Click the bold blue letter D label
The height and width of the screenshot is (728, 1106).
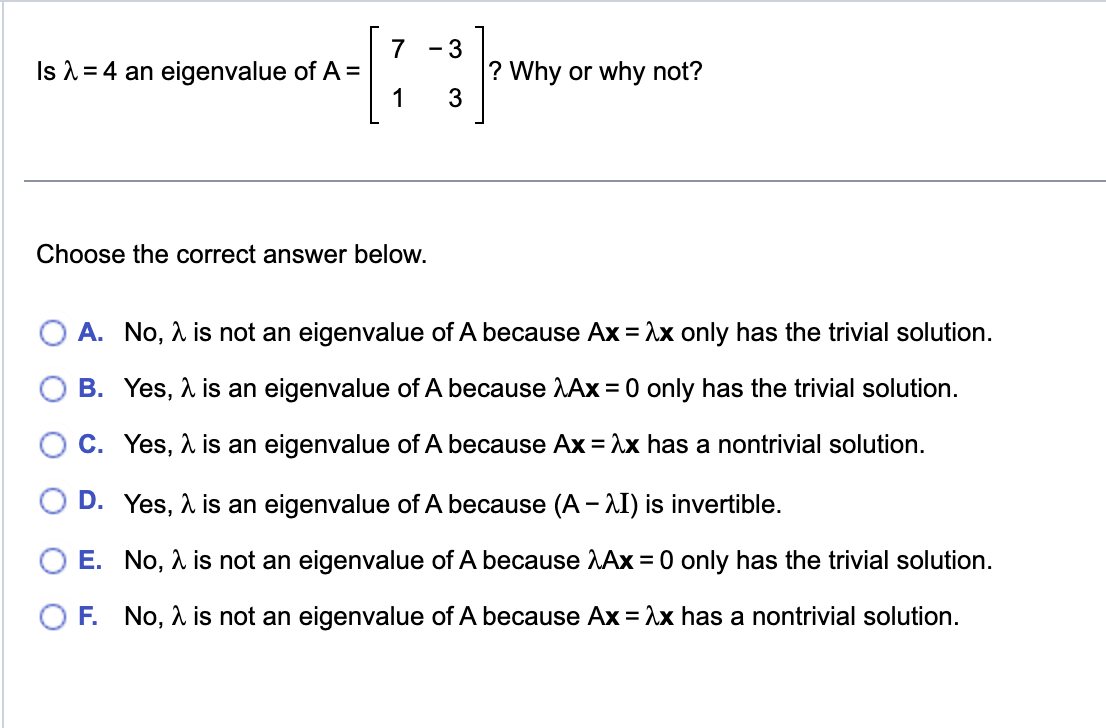click(94, 501)
